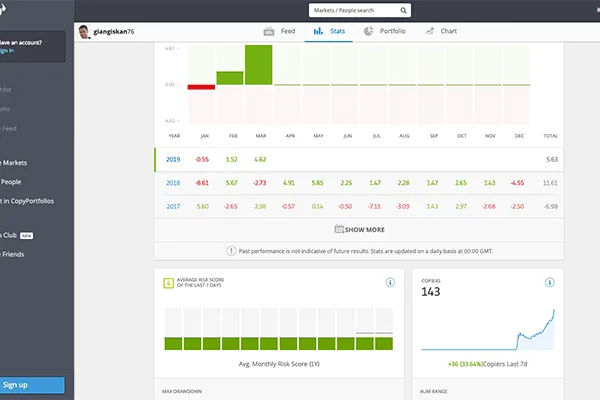The height and width of the screenshot is (400, 600).
Task: Click the Chart tab line icon
Action: click(429, 32)
